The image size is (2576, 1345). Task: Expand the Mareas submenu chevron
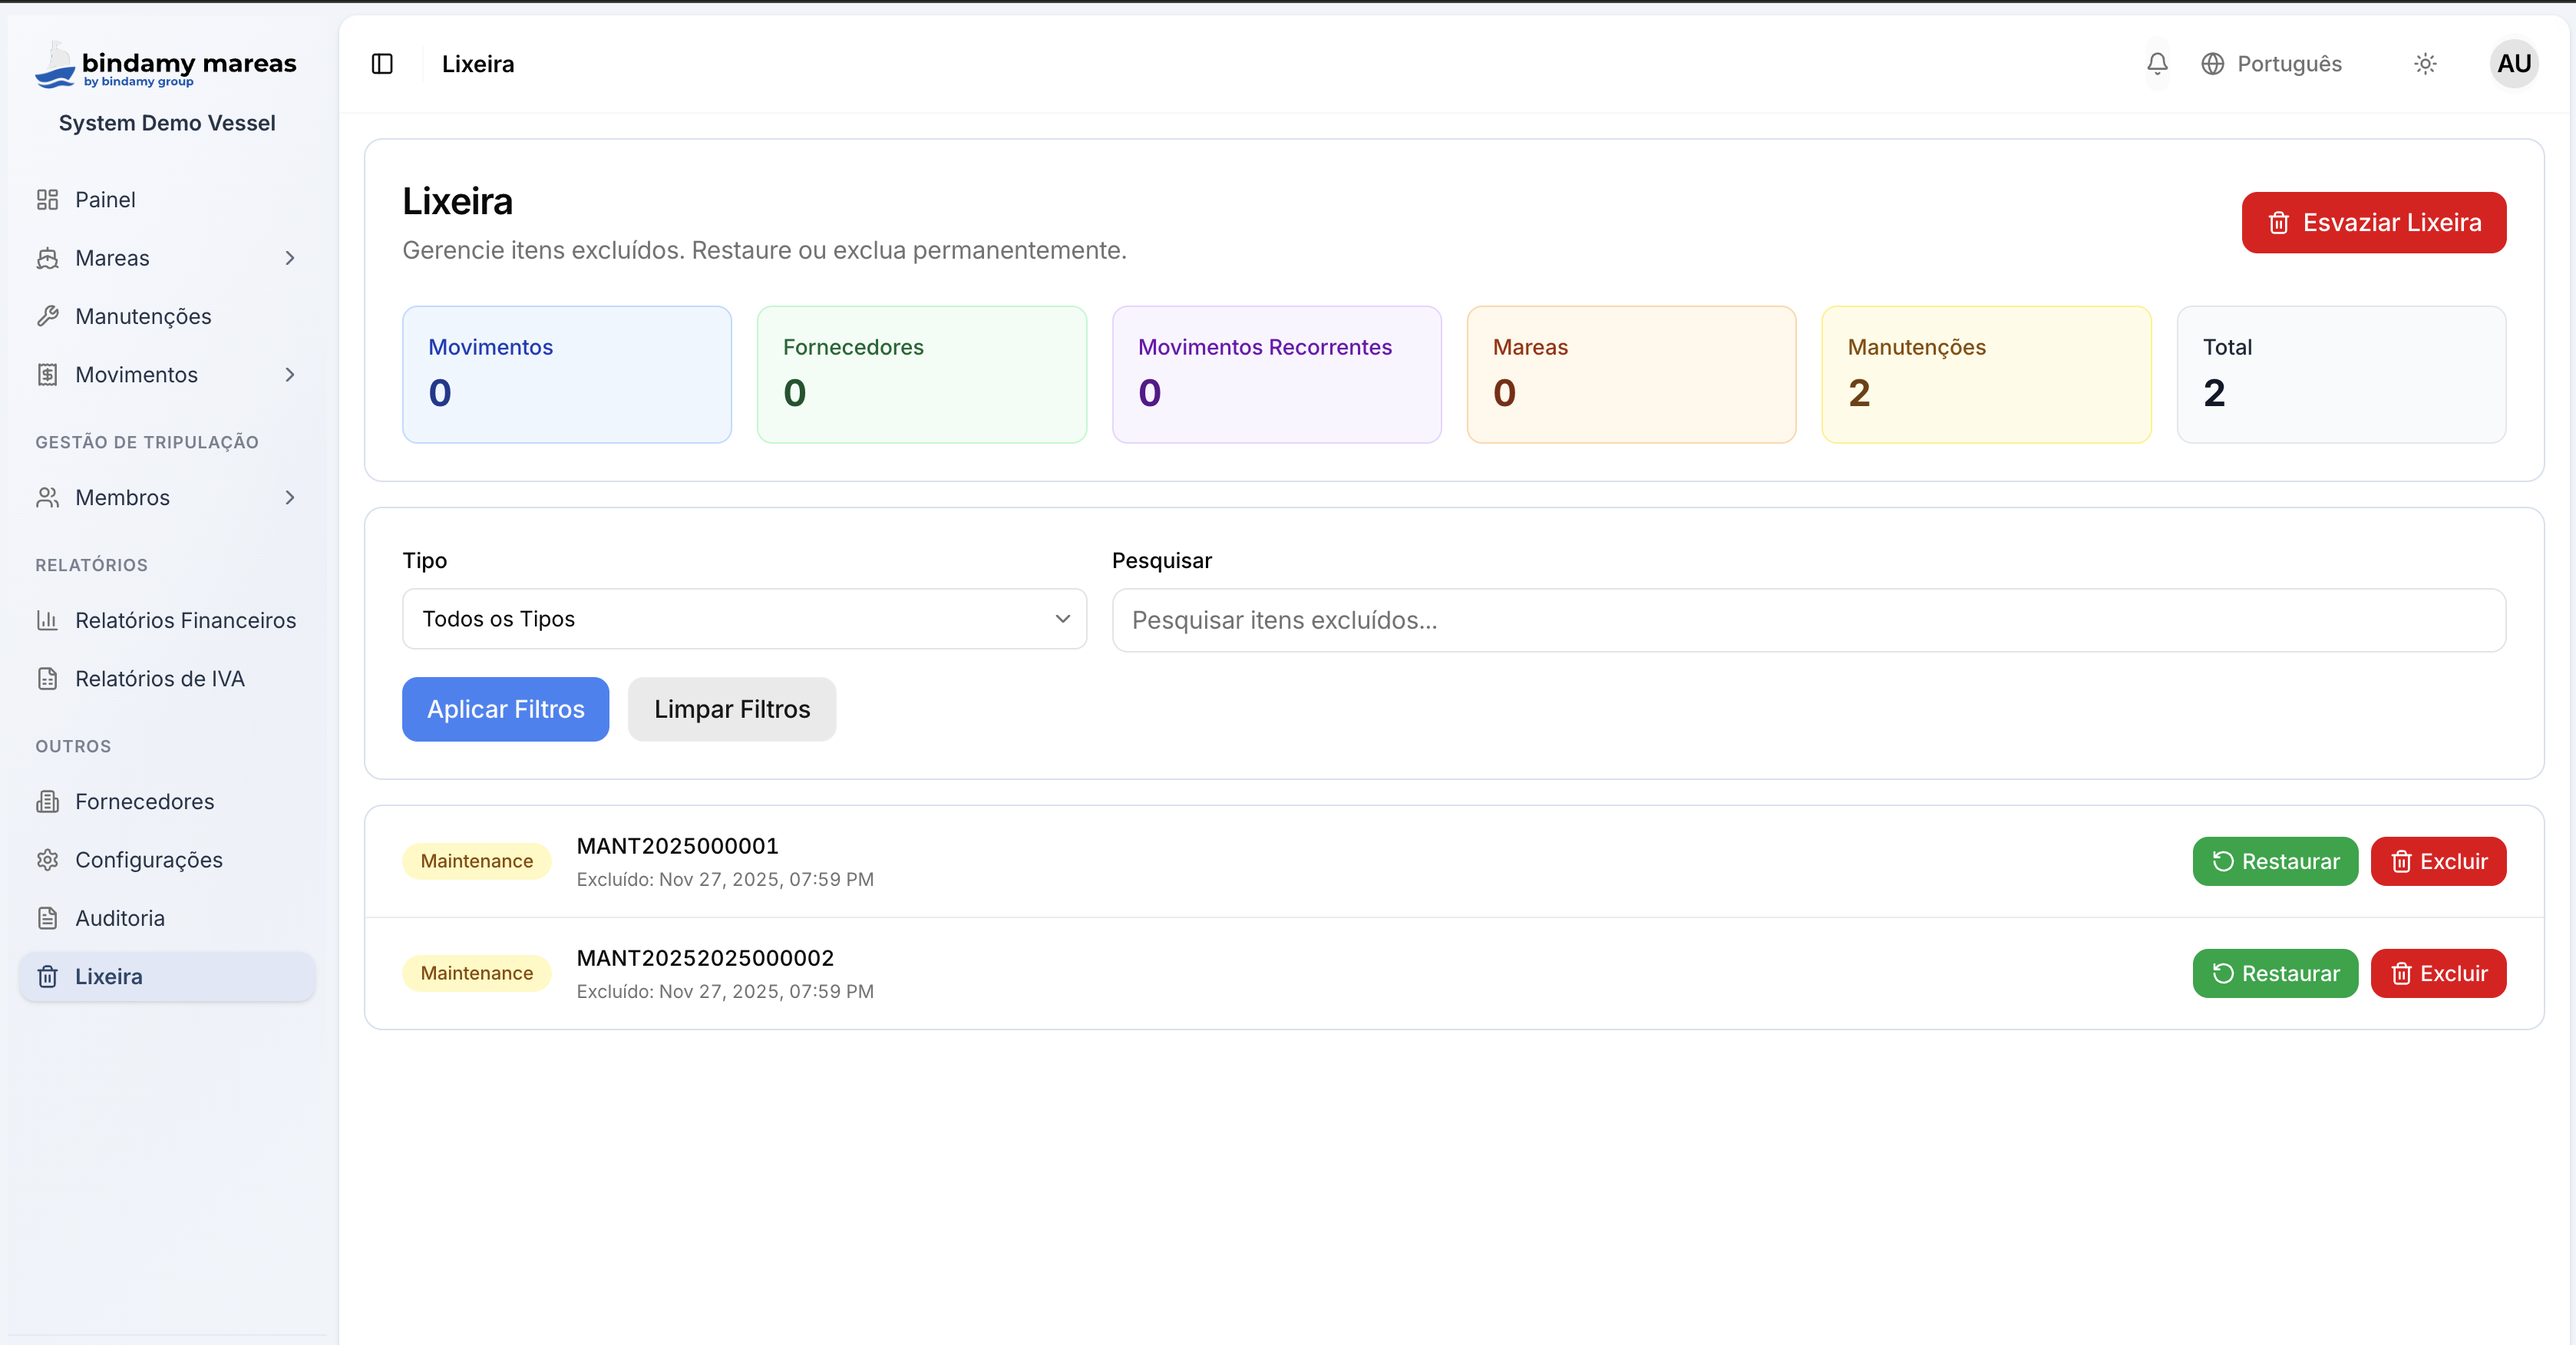tap(290, 258)
